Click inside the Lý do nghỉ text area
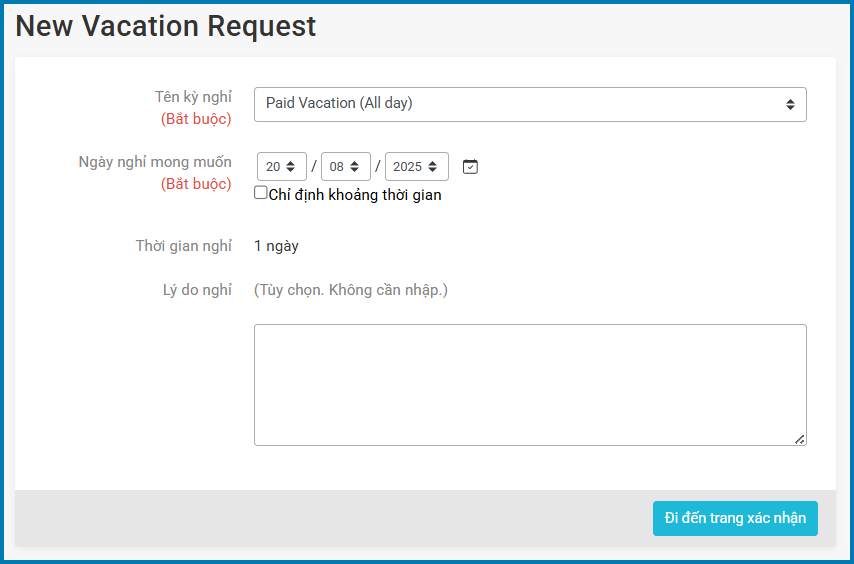 click(530, 384)
